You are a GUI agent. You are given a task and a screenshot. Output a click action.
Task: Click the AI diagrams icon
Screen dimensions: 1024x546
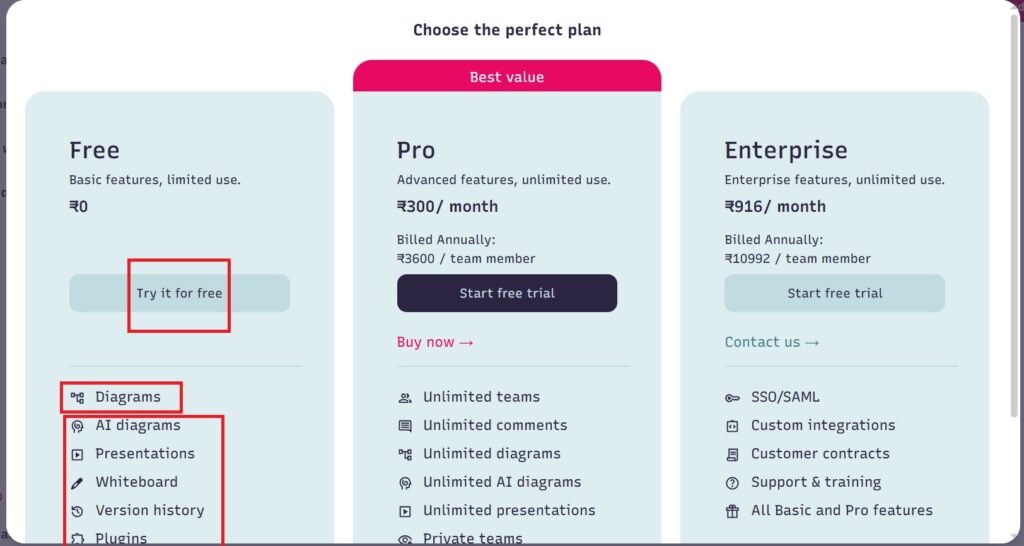[x=77, y=426]
